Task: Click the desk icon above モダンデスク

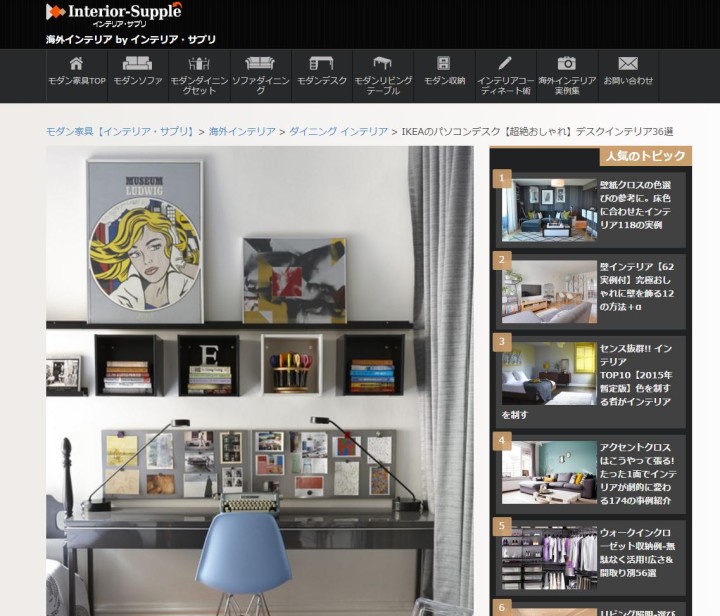Action: [321, 63]
